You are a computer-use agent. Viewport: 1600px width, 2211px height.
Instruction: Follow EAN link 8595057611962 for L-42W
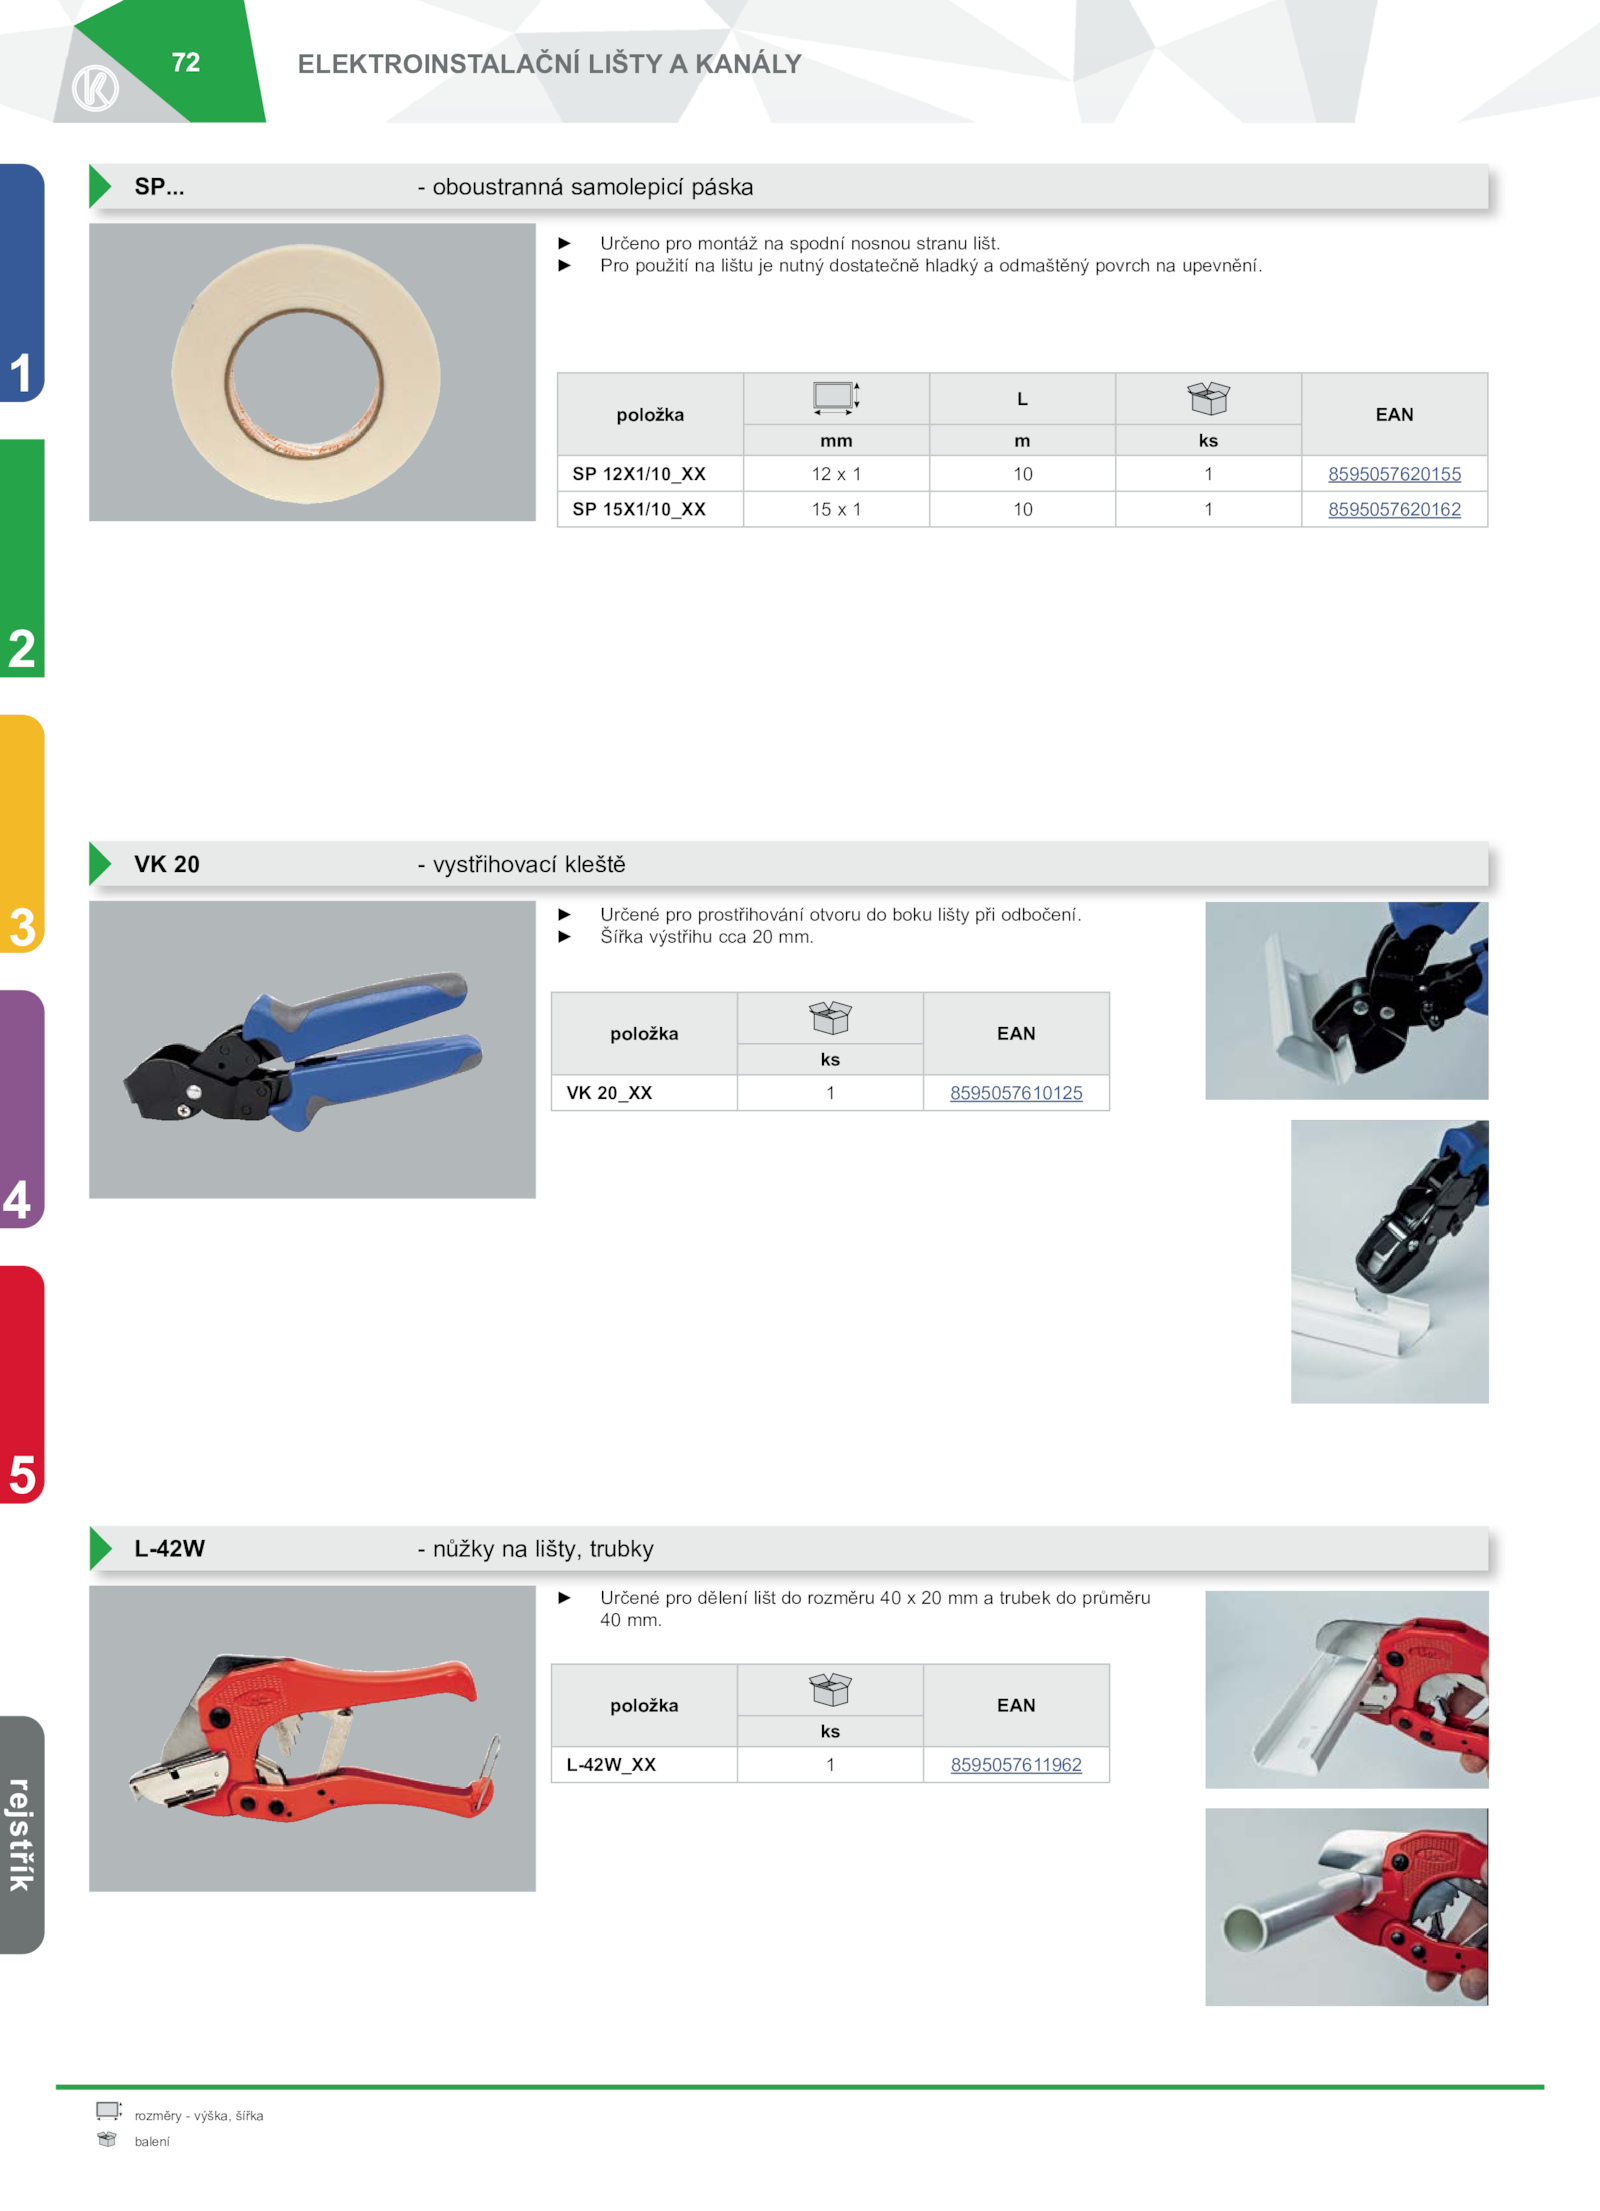(x=1016, y=1765)
